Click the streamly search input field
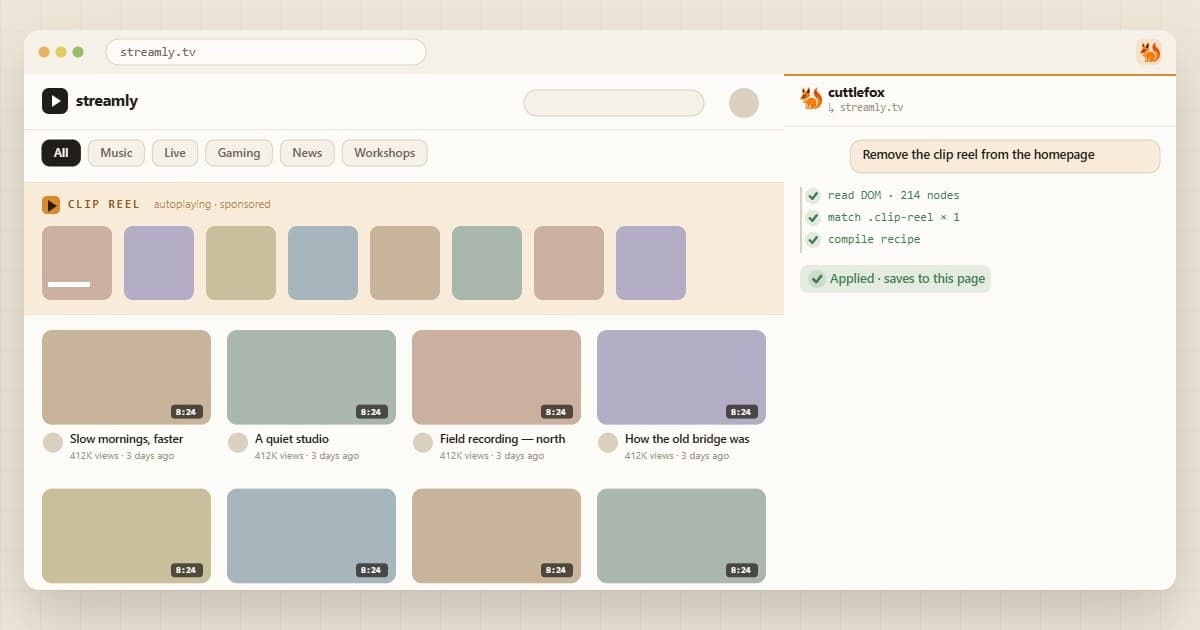Image resolution: width=1200 pixels, height=630 pixels. 614,103
